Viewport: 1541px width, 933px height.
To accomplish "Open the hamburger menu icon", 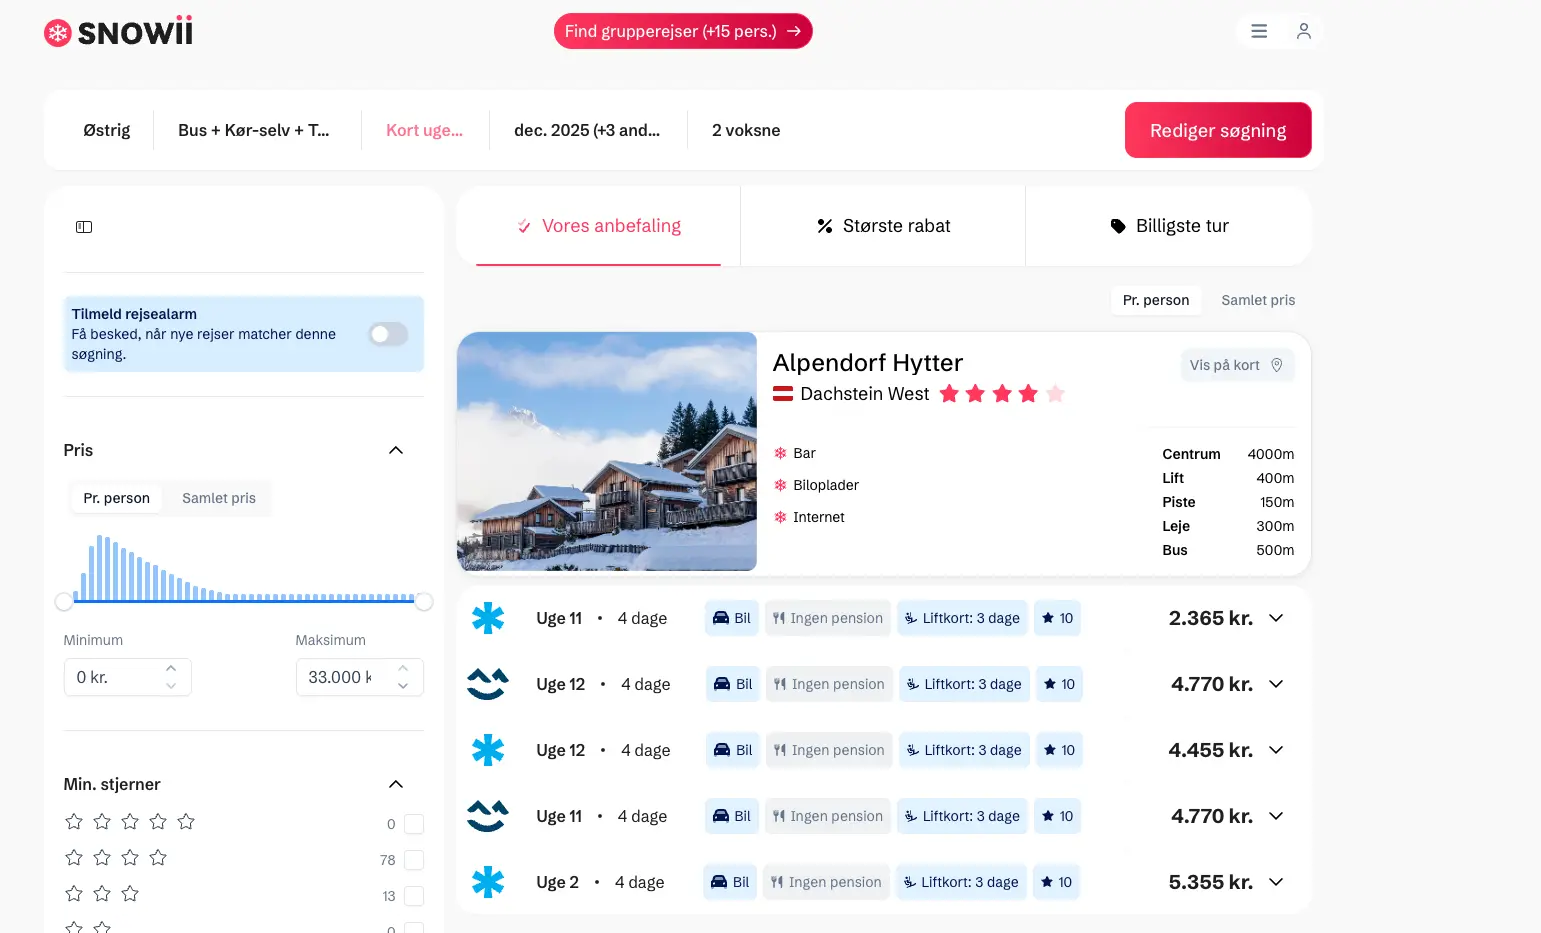I will click(1259, 31).
